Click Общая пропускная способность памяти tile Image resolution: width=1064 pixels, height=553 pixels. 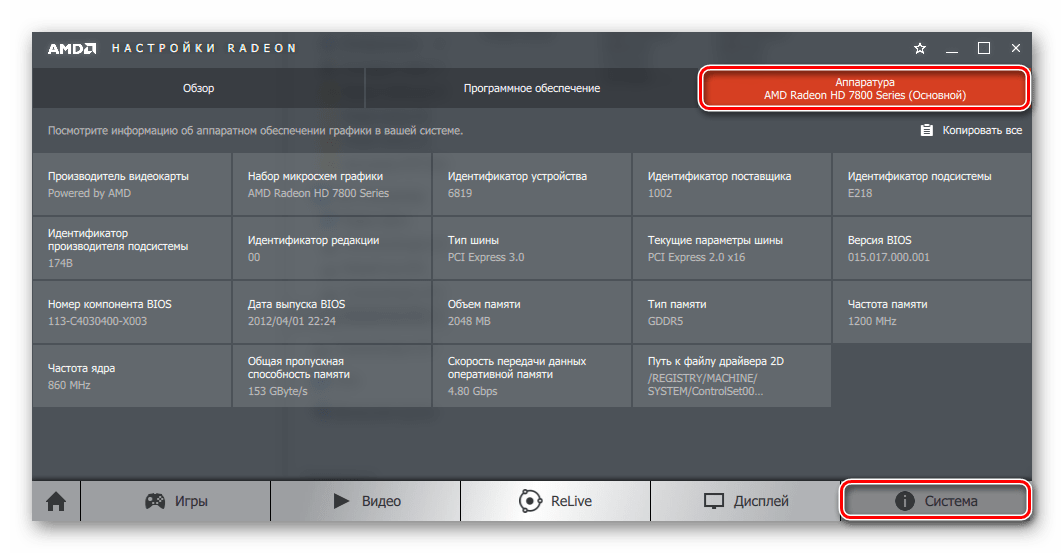(332, 376)
